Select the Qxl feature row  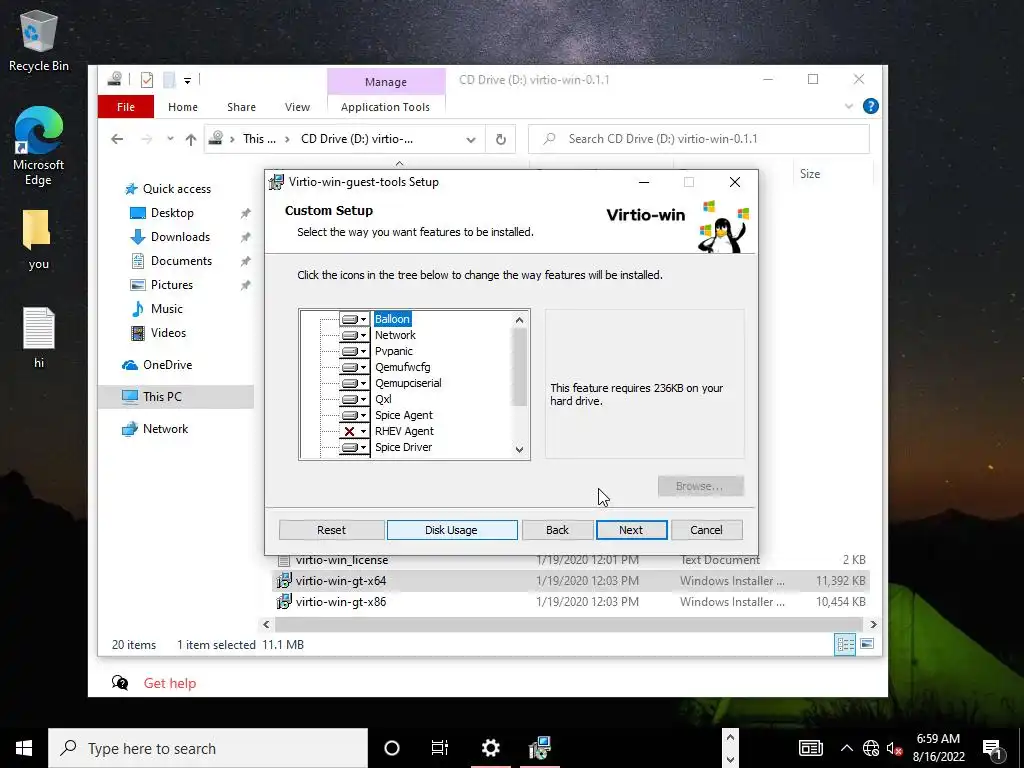tap(383, 399)
